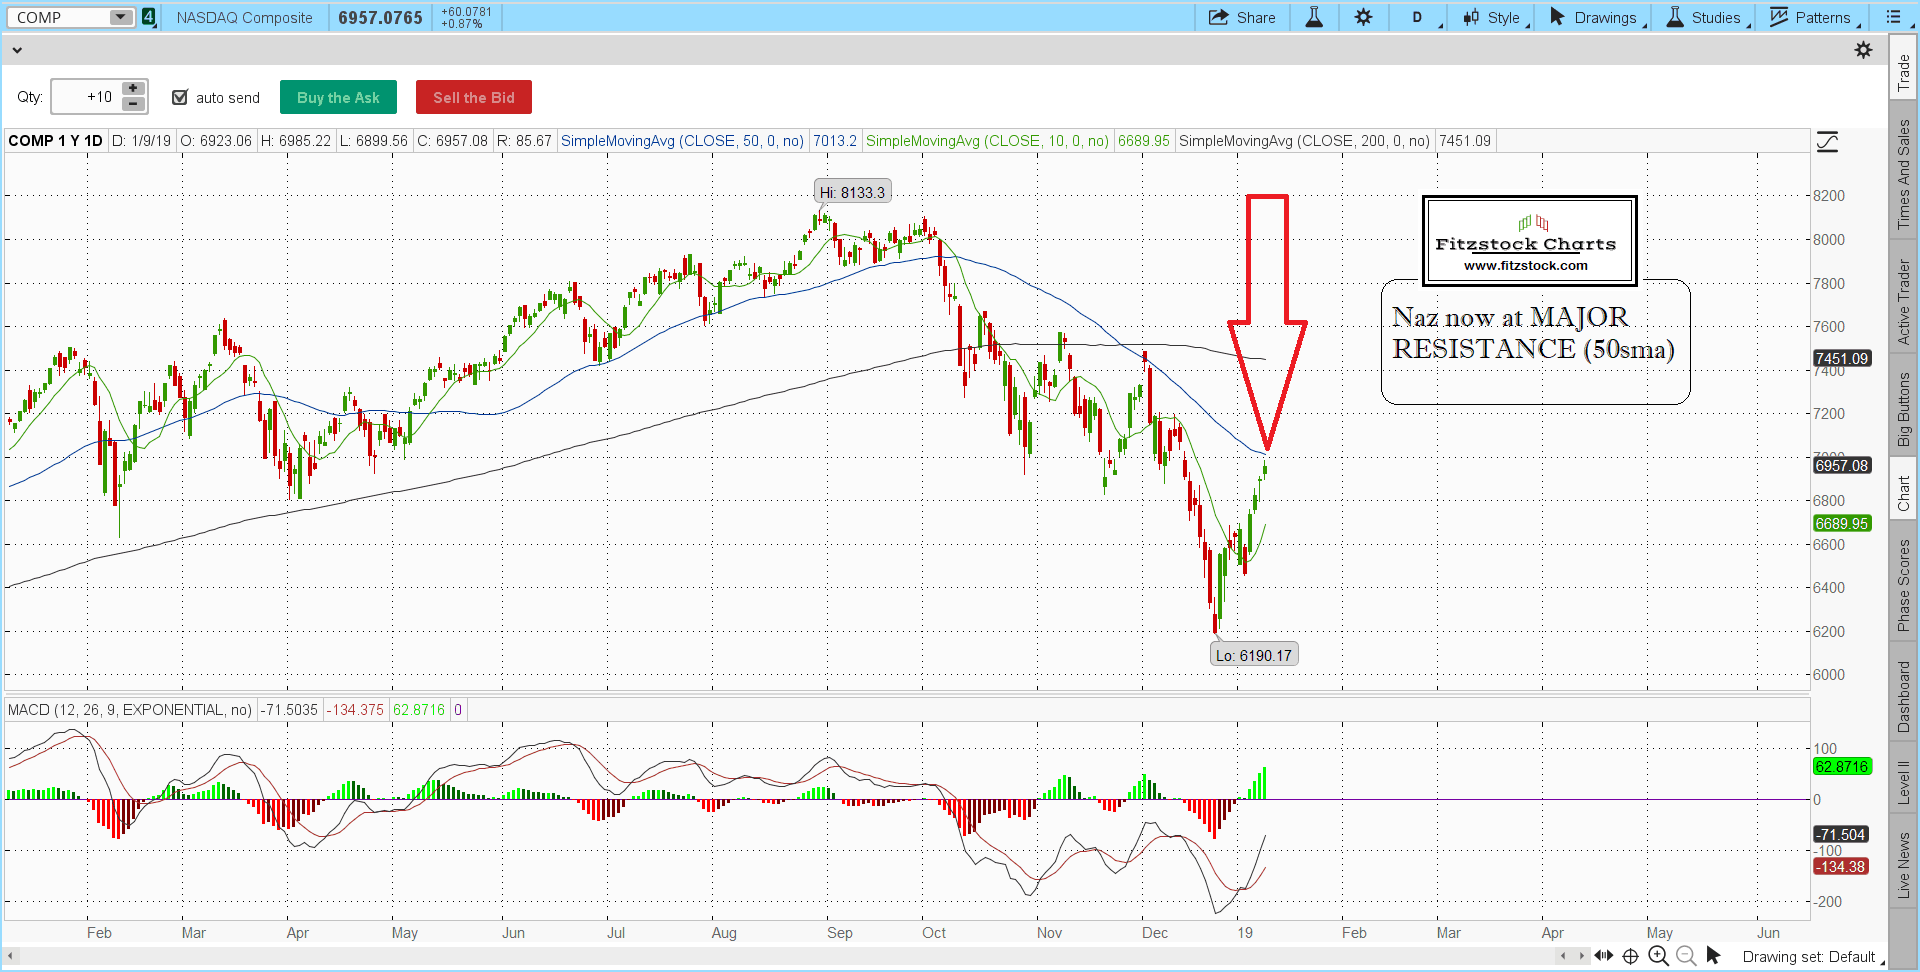Click the flask icon next to Share
This screenshot has width=1920, height=972.
click(1314, 17)
